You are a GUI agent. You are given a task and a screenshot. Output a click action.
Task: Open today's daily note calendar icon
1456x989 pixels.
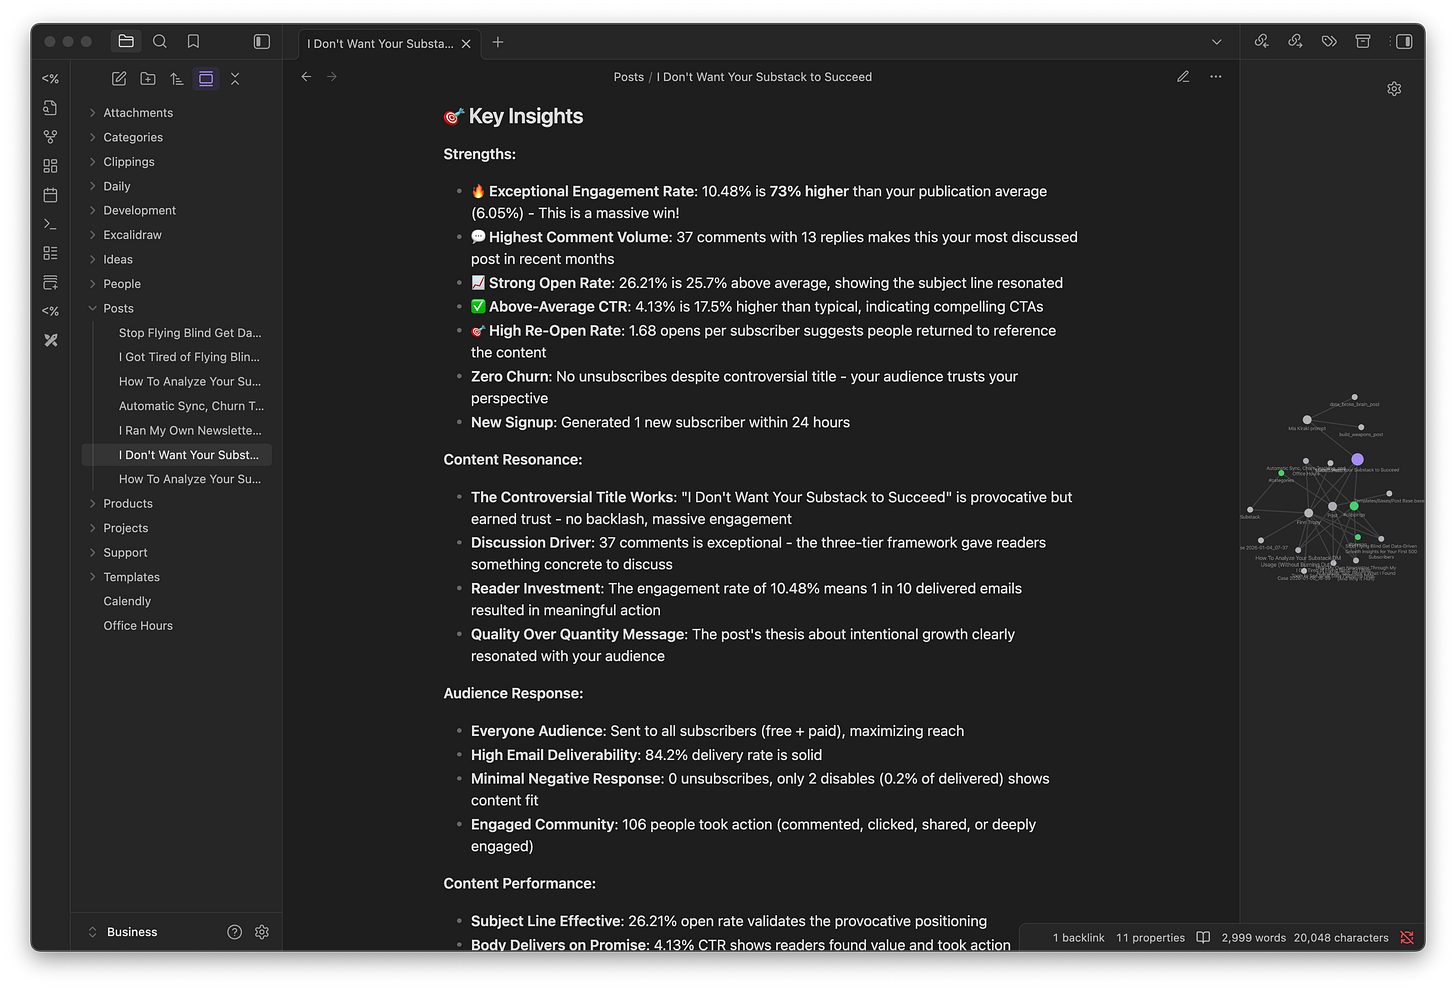tap(50, 195)
